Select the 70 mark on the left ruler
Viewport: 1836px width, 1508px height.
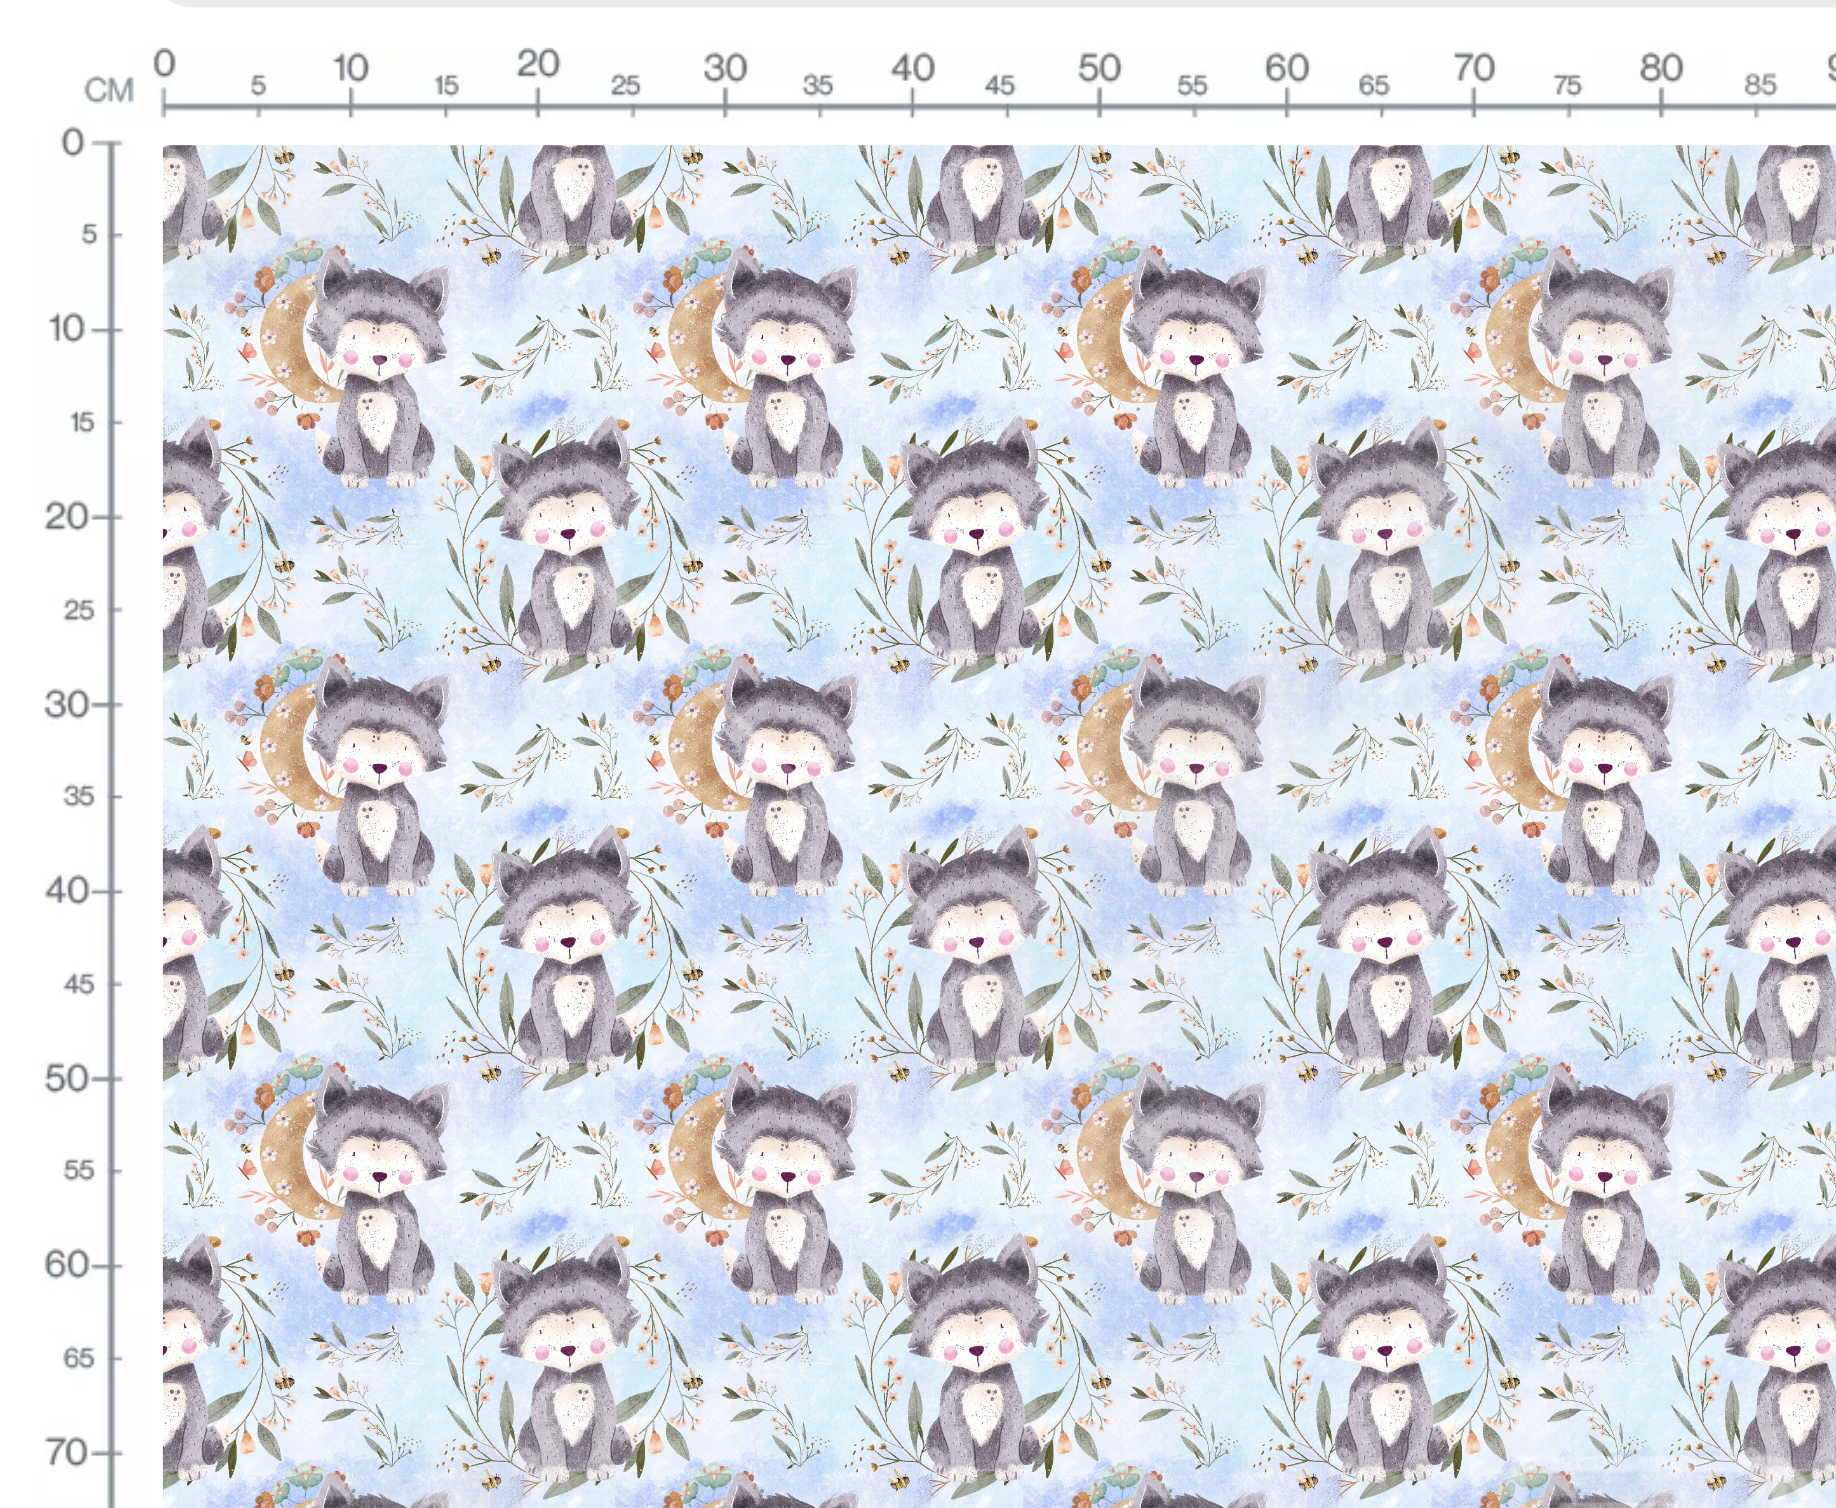click(67, 1452)
